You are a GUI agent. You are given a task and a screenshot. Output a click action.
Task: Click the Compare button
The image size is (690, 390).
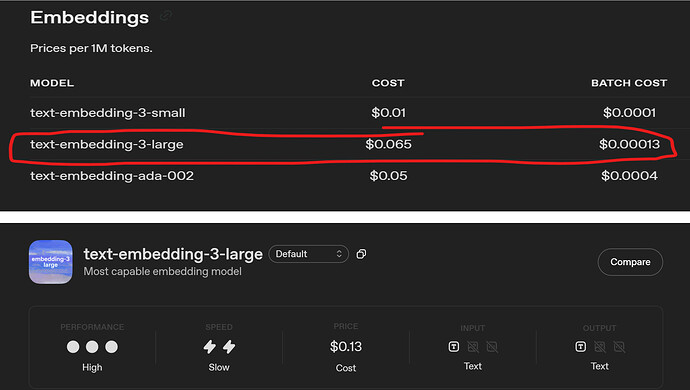tap(630, 262)
